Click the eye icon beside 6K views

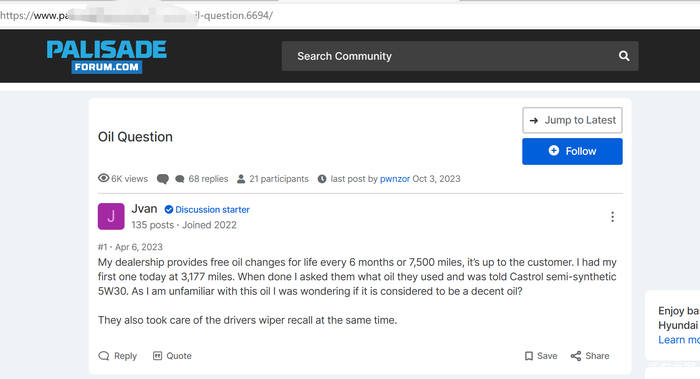104,178
